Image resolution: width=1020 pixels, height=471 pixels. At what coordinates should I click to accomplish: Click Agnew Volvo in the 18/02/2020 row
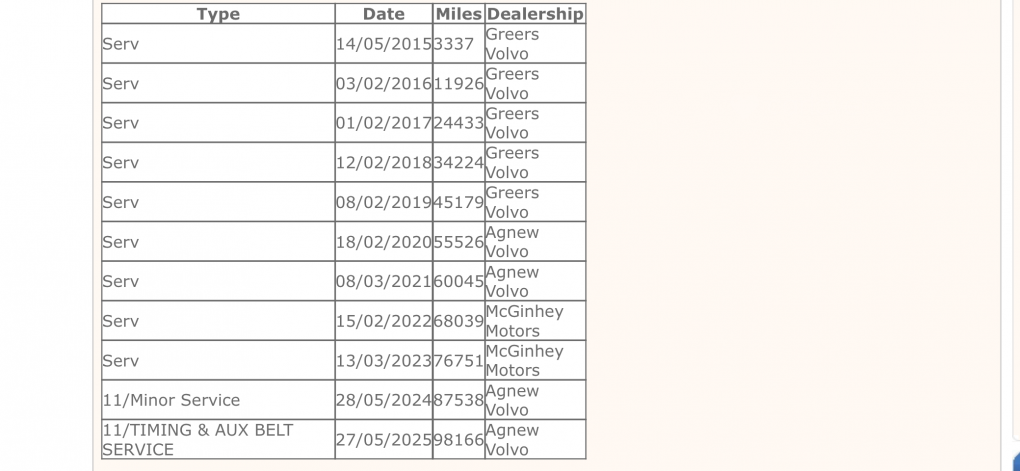tap(513, 242)
